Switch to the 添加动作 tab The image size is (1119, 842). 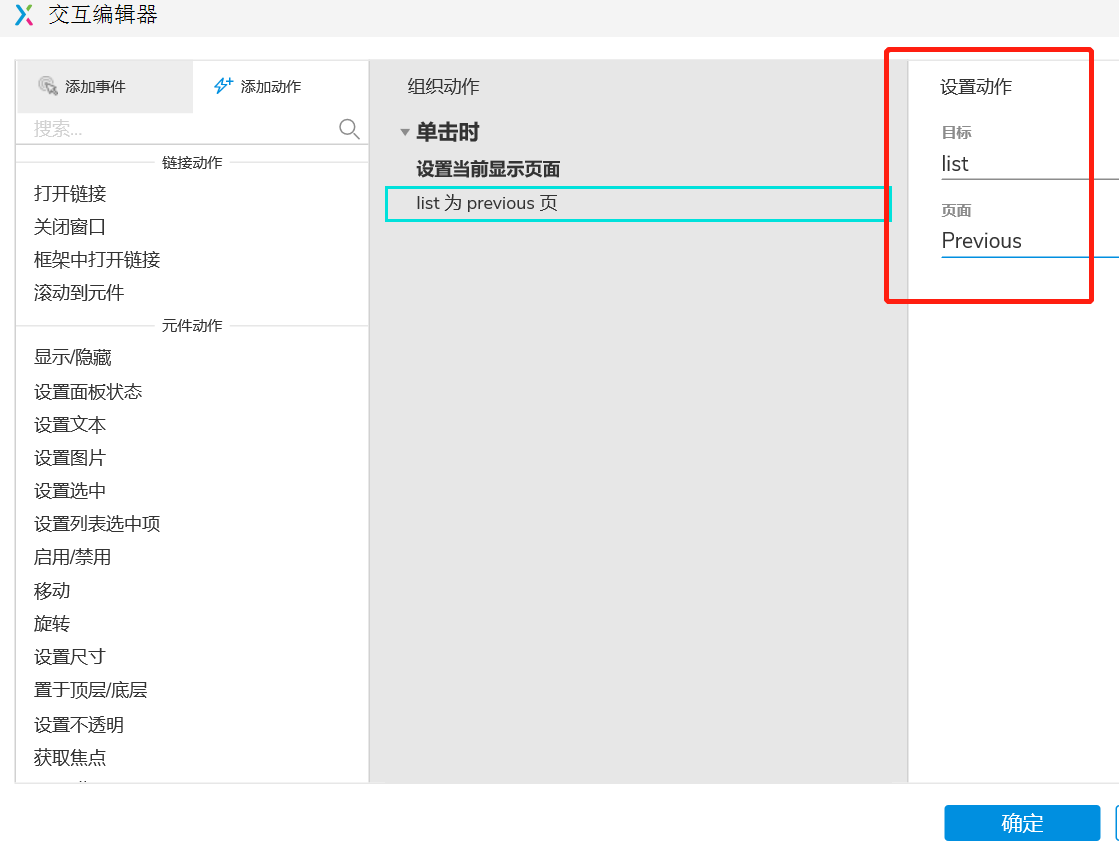pyautogui.click(x=280, y=86)
